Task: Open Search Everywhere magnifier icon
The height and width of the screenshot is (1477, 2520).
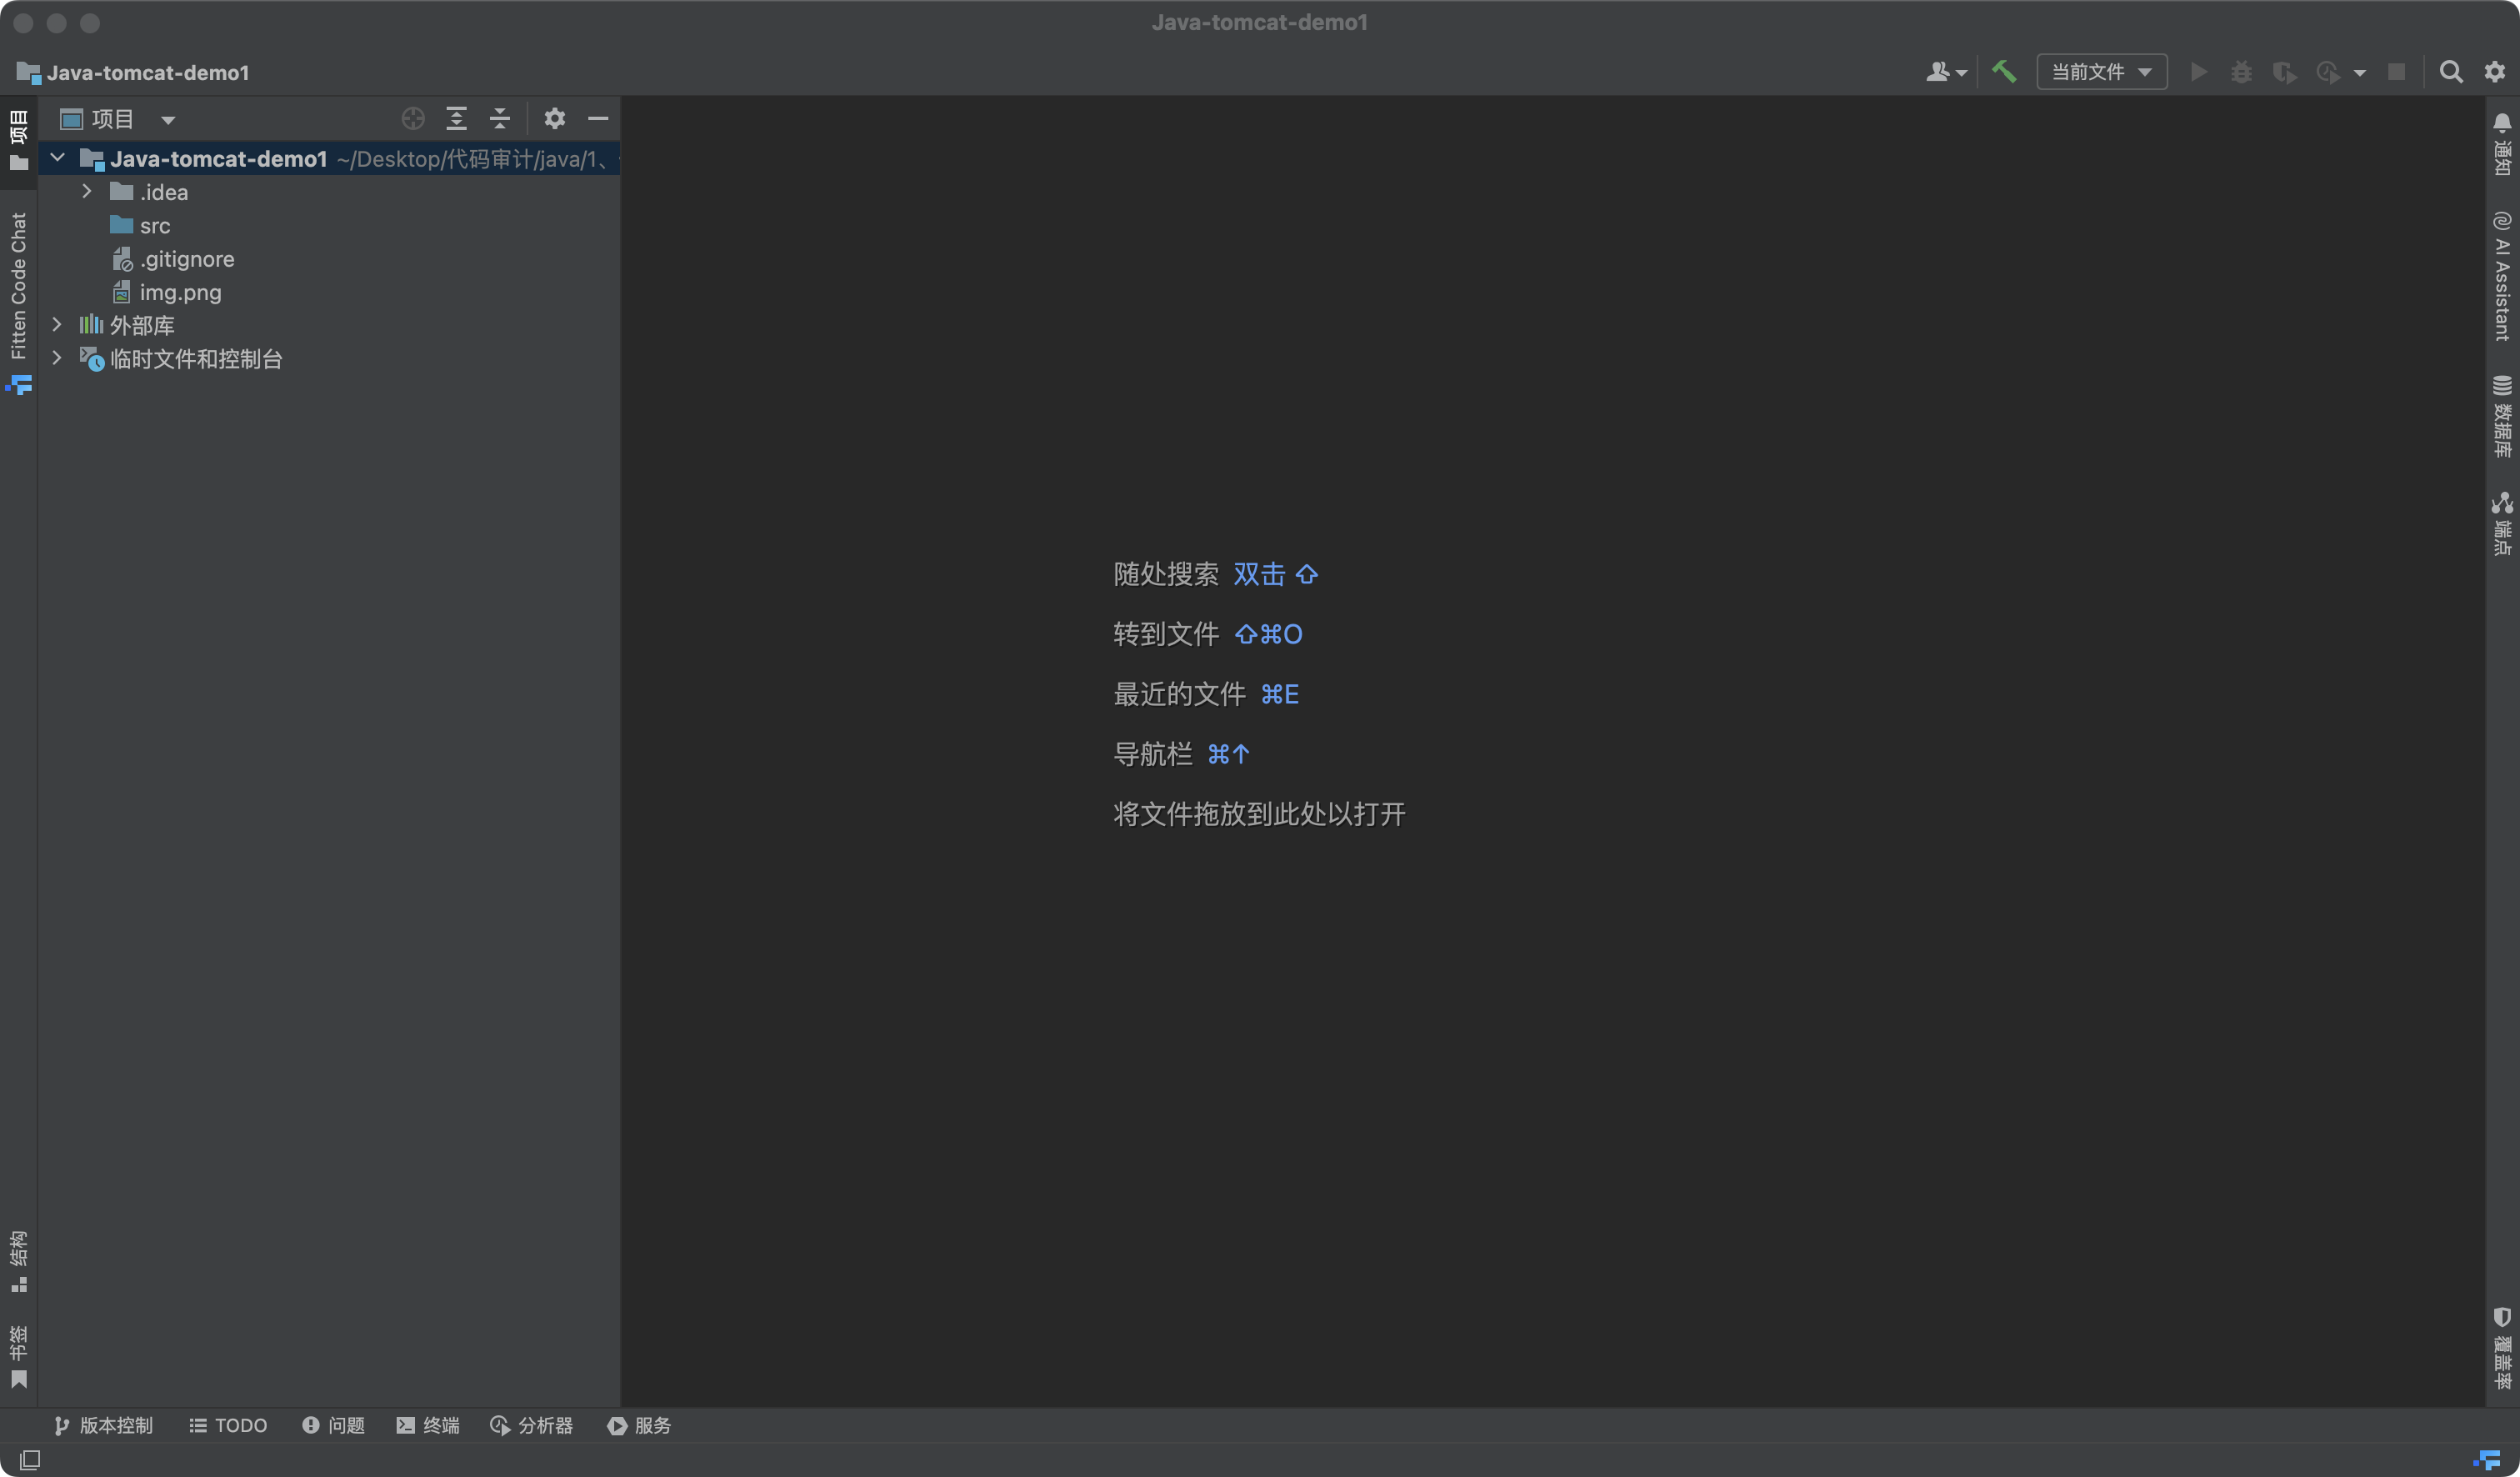Action: coord(2450,72)
